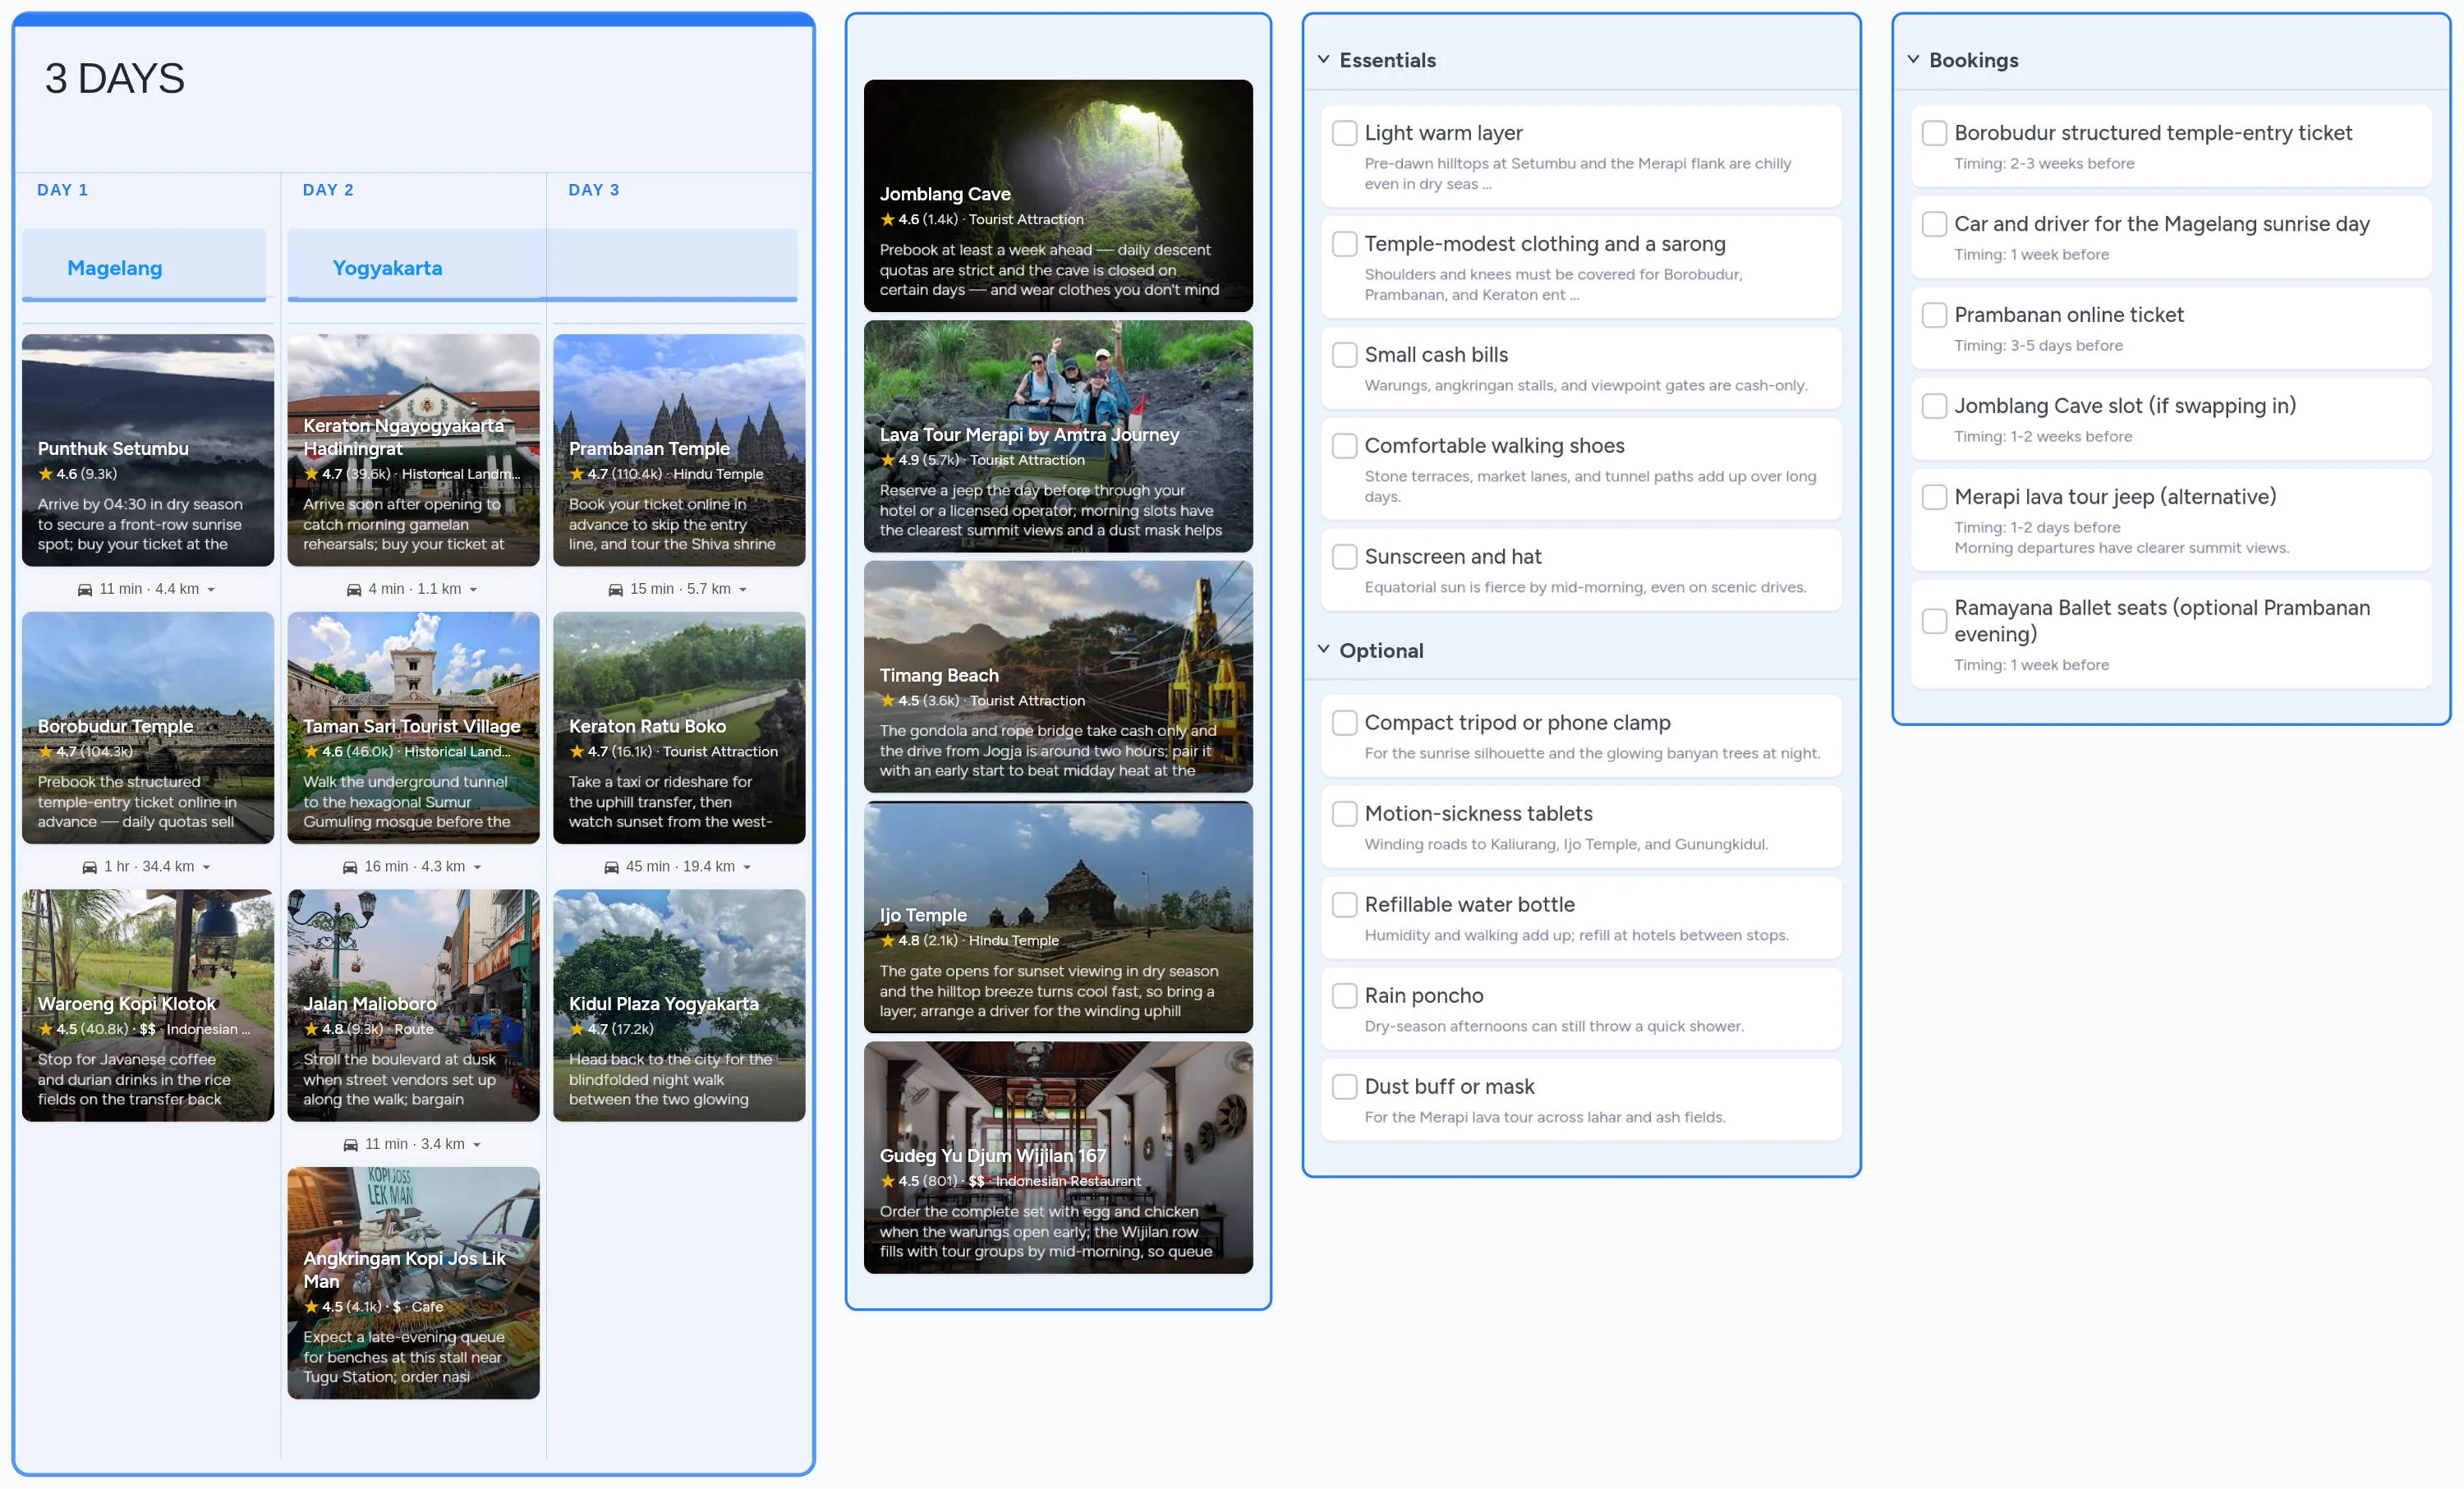Tick Comfortable walking shoes checkbox
The height and width of the screenshot is (1489, 2464).
point(1345,446)
